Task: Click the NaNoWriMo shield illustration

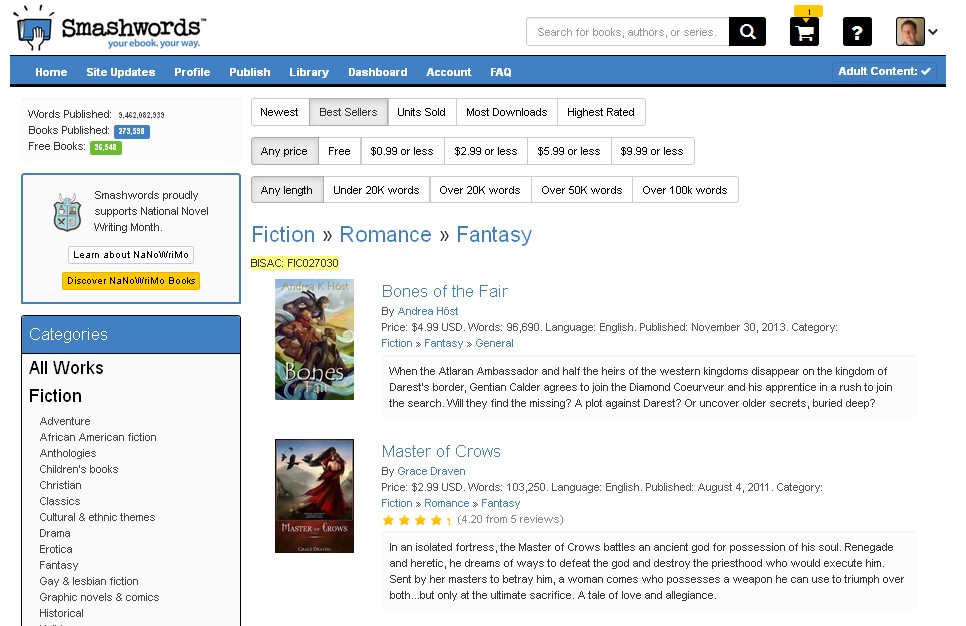Action: point(66,214)
